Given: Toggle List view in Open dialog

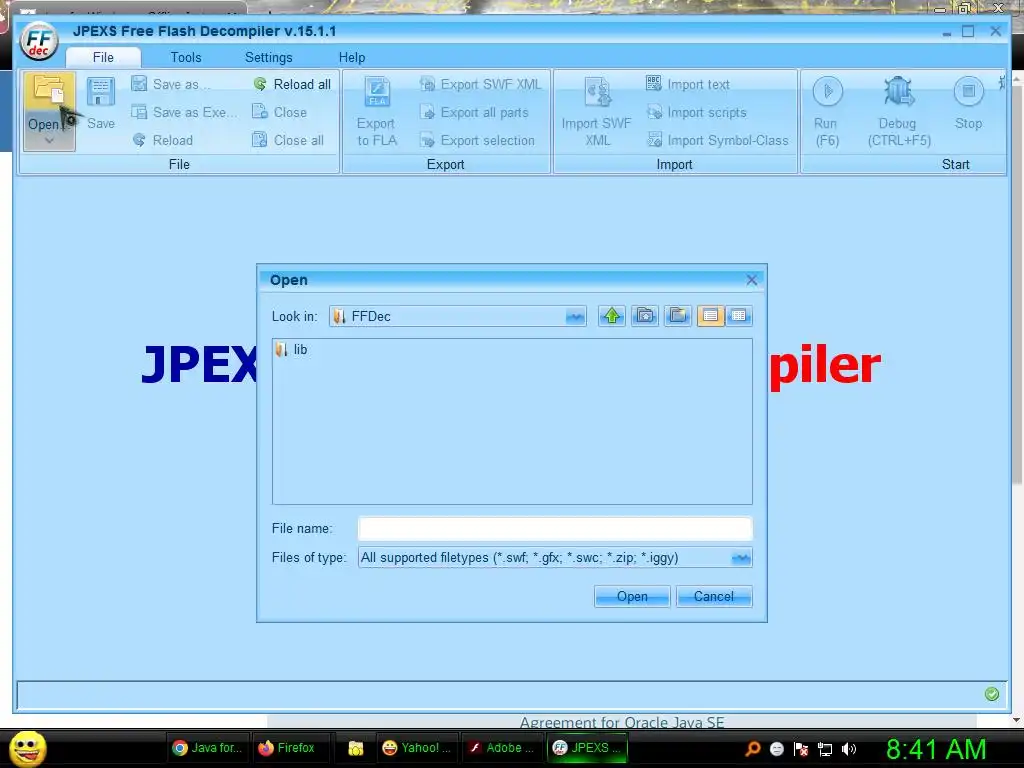Looking at the screenshot, I should [711, 316].
